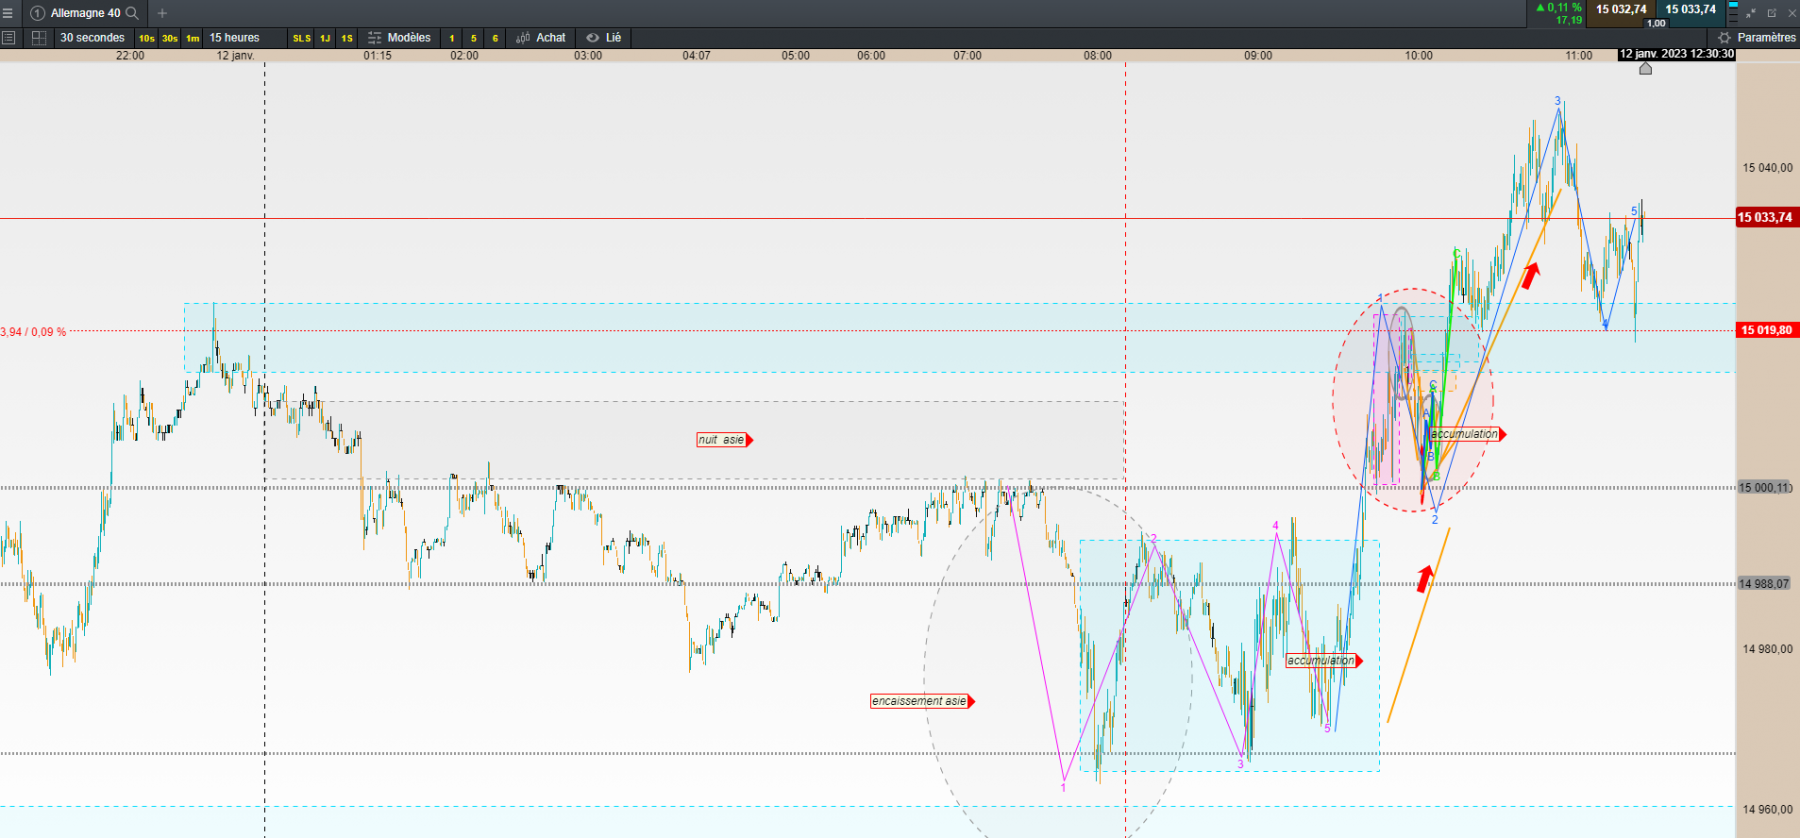Select the upper 'accumulation' label near 10:00

[x=1468, y=434]
